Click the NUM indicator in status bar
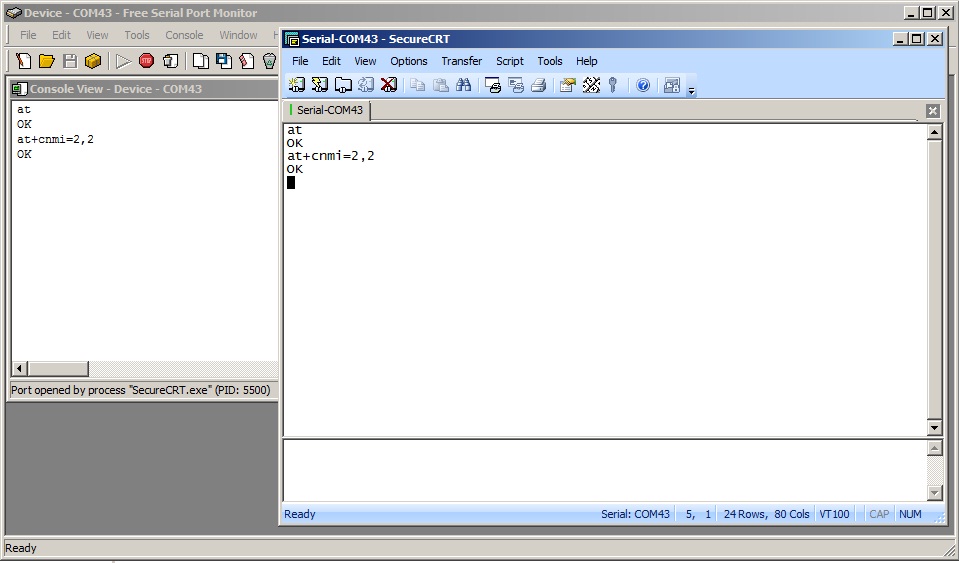This screenshot has width=959, height=563. (x=910, y=514)
